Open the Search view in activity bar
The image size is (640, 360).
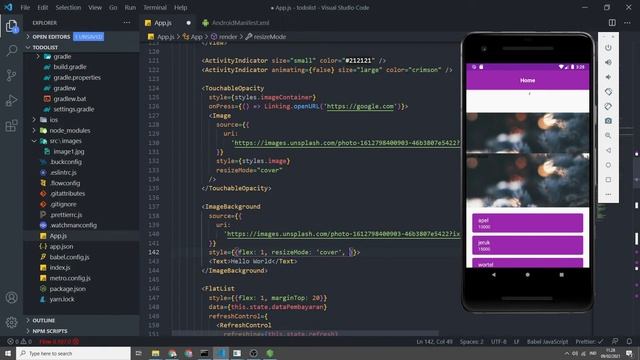[x=11, y=51]
